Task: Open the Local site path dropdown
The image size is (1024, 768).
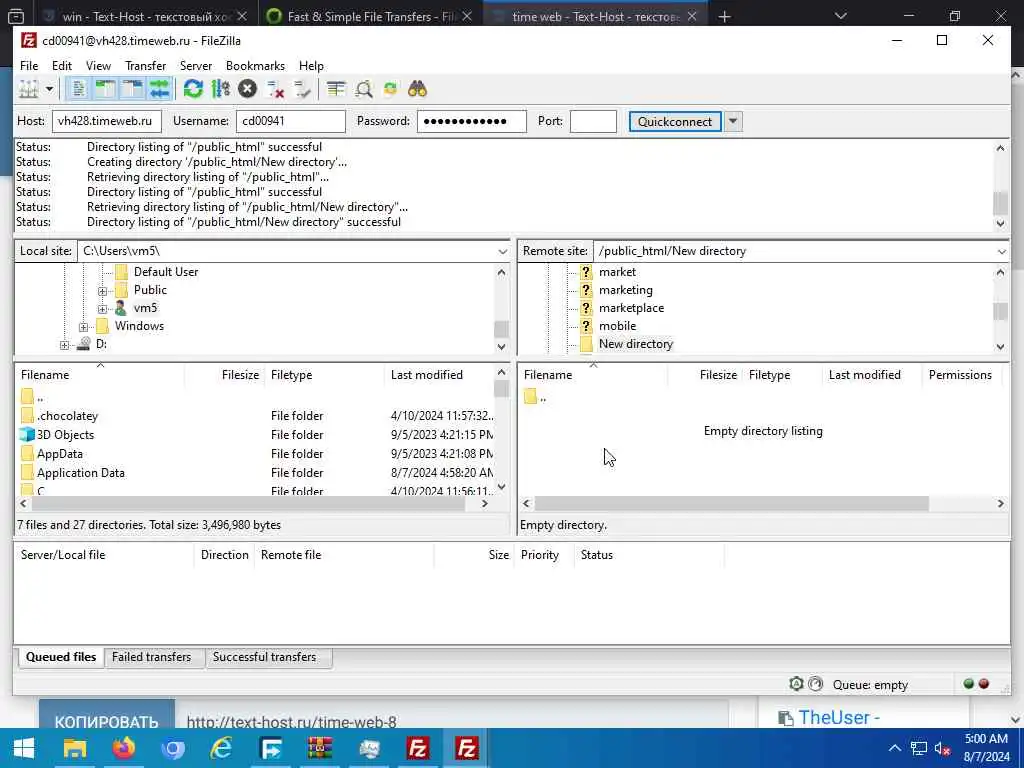Action: coord(502,251)
